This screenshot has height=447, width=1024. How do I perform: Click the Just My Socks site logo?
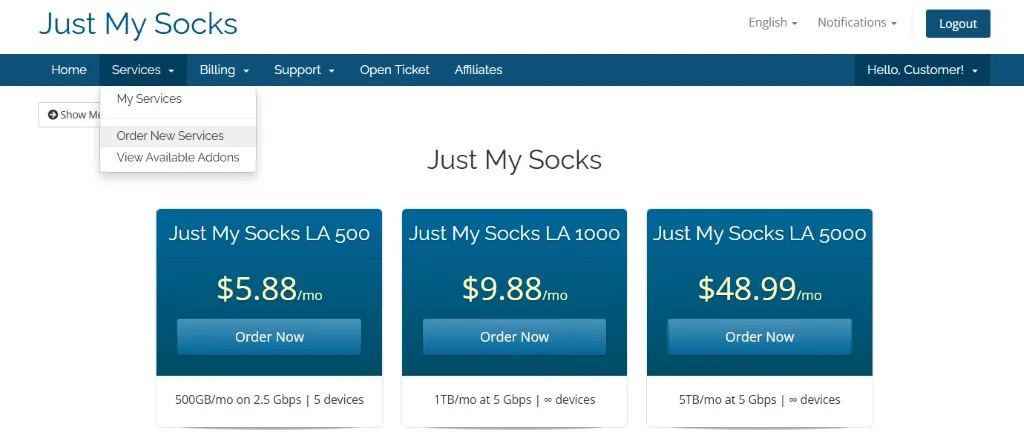tap(138, 24)
